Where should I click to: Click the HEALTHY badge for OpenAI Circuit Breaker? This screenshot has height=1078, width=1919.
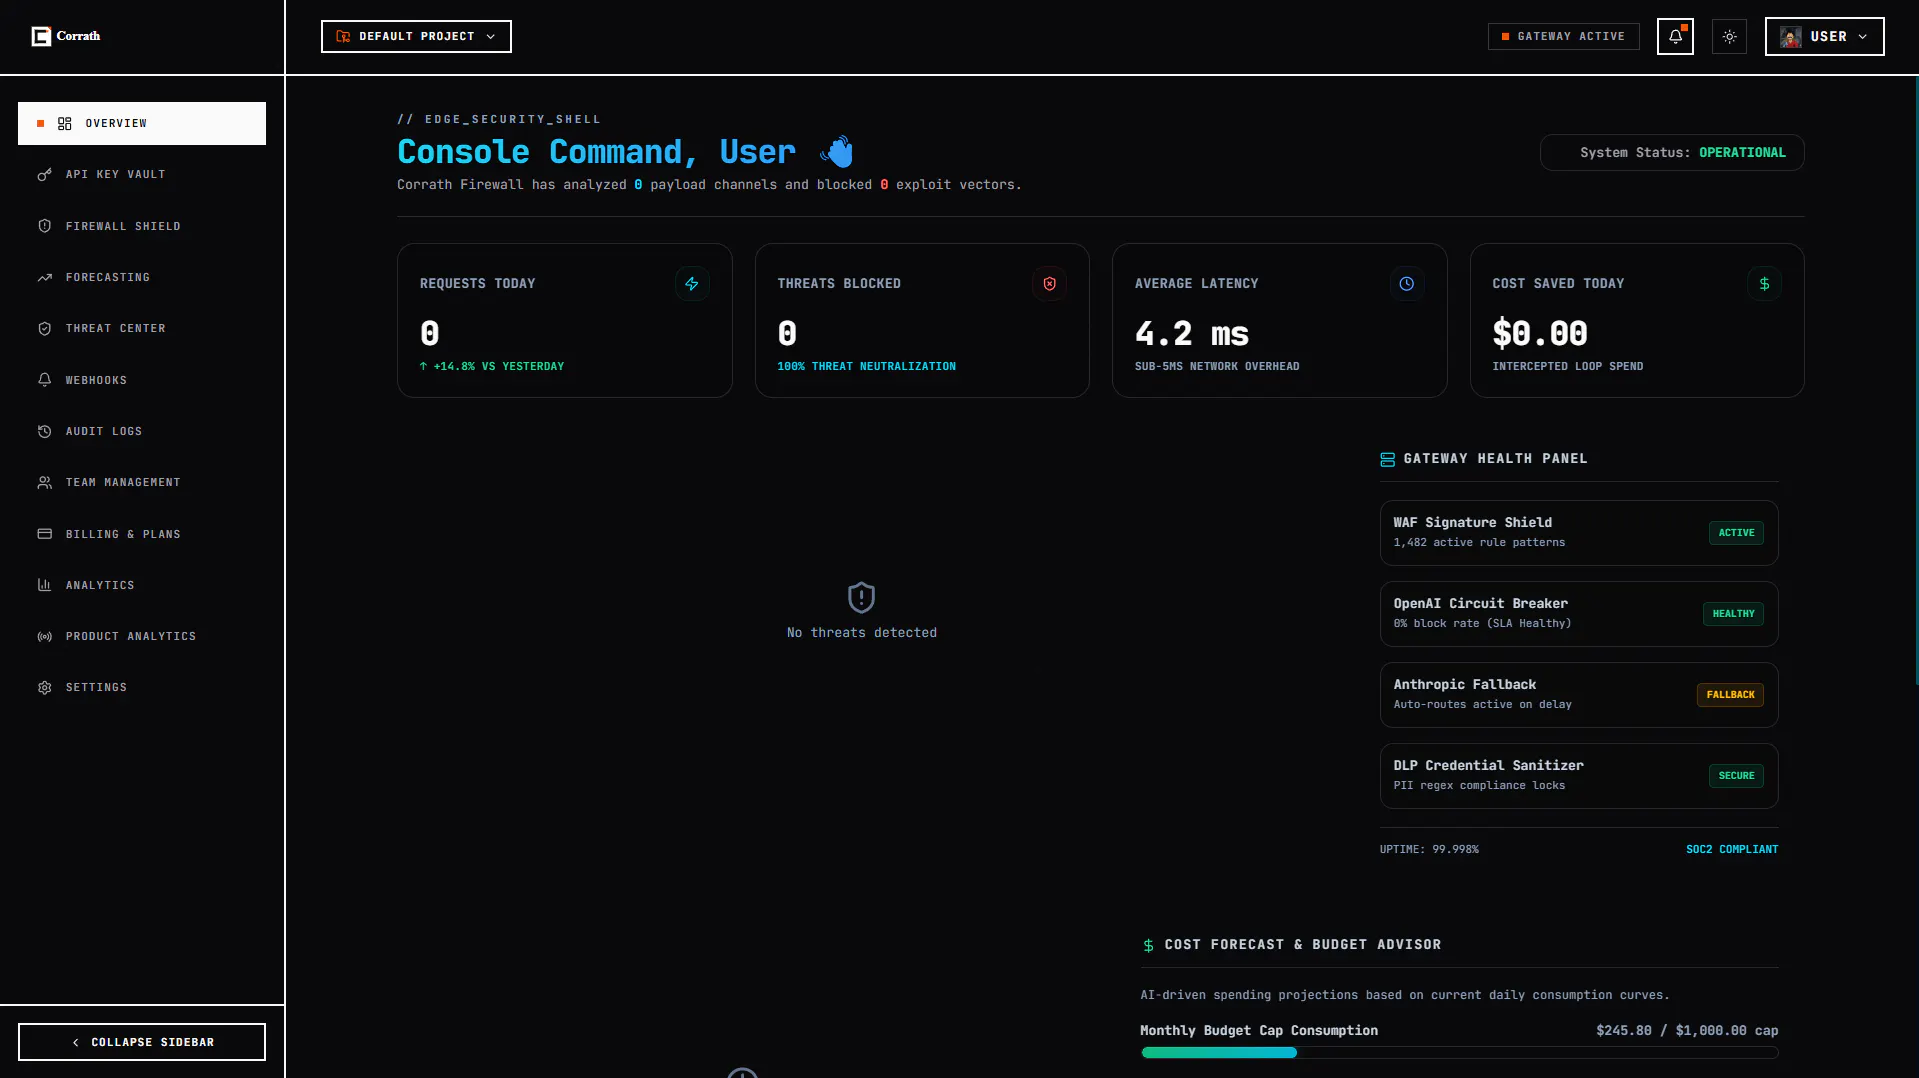(1733, 614)
